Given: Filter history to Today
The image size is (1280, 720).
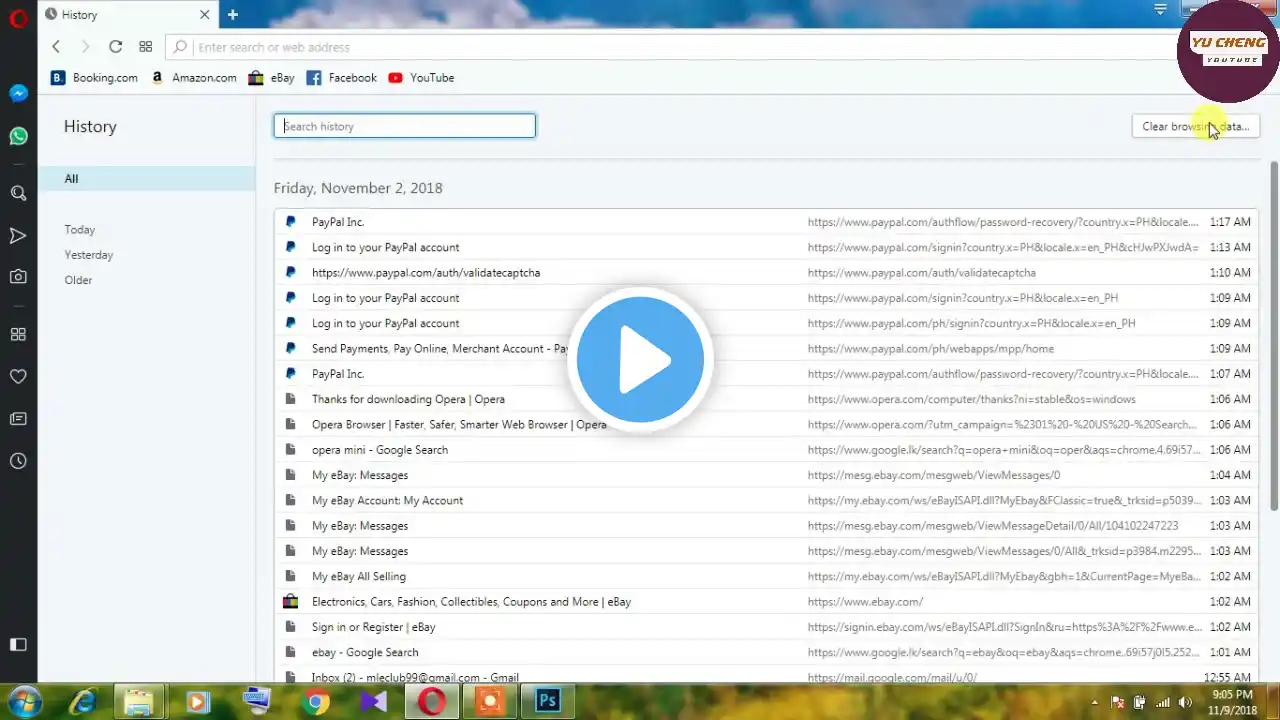Looking at the screenshot, I should 80,230.
